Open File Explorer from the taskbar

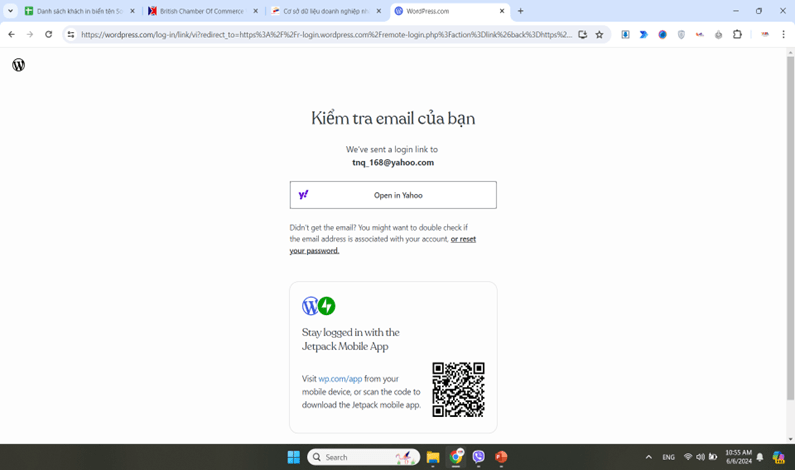coord(433,457)
